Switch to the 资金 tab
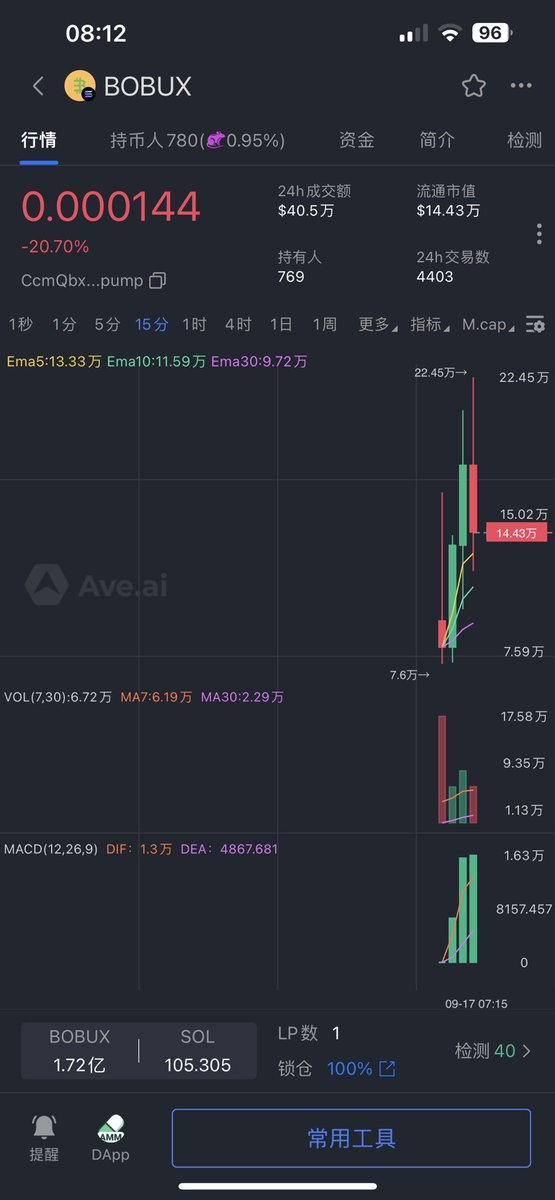This screenshot has width=555, height=1200. pyautogui.click(x=357, y=140)
